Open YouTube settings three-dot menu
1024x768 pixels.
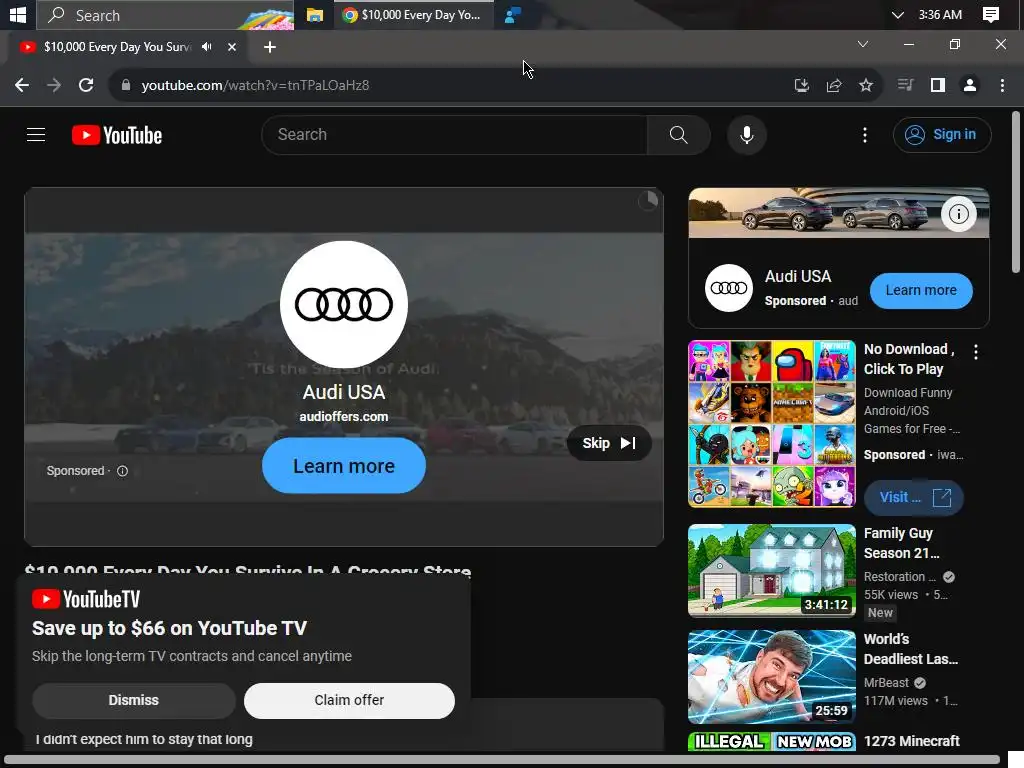[865, 135]
